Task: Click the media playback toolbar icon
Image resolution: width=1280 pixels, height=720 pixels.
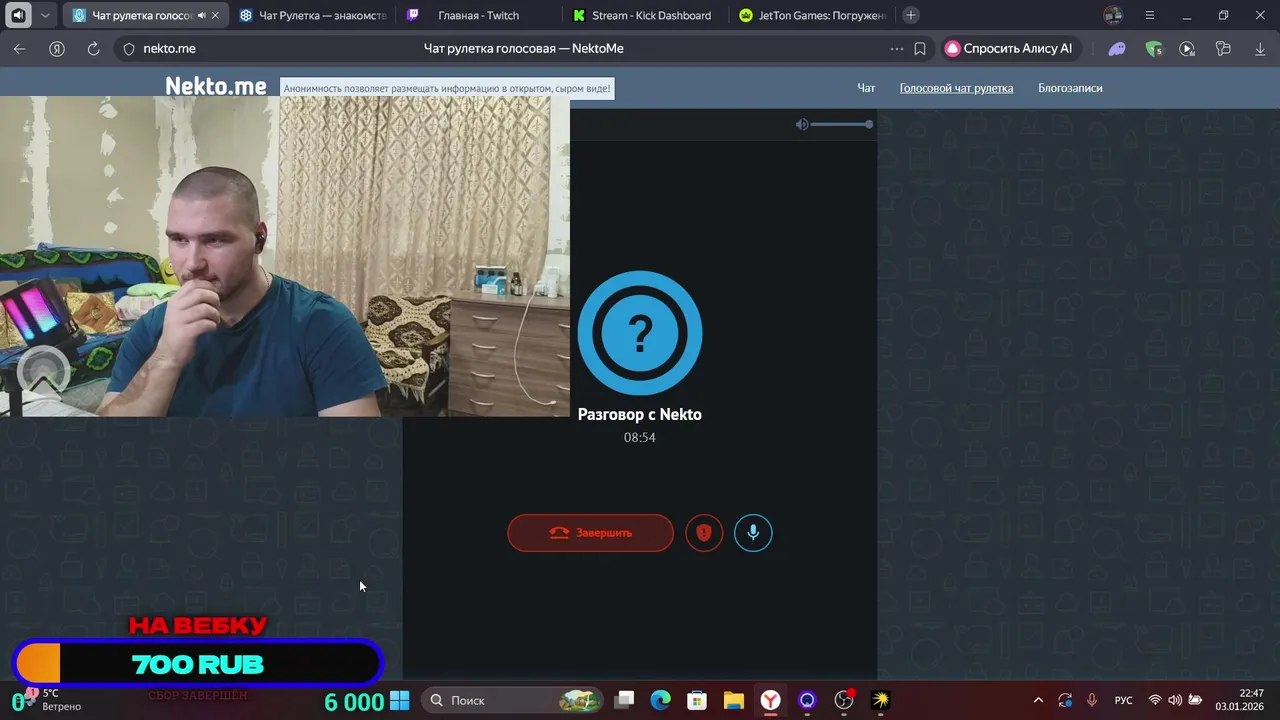Action: [1187, 48]
